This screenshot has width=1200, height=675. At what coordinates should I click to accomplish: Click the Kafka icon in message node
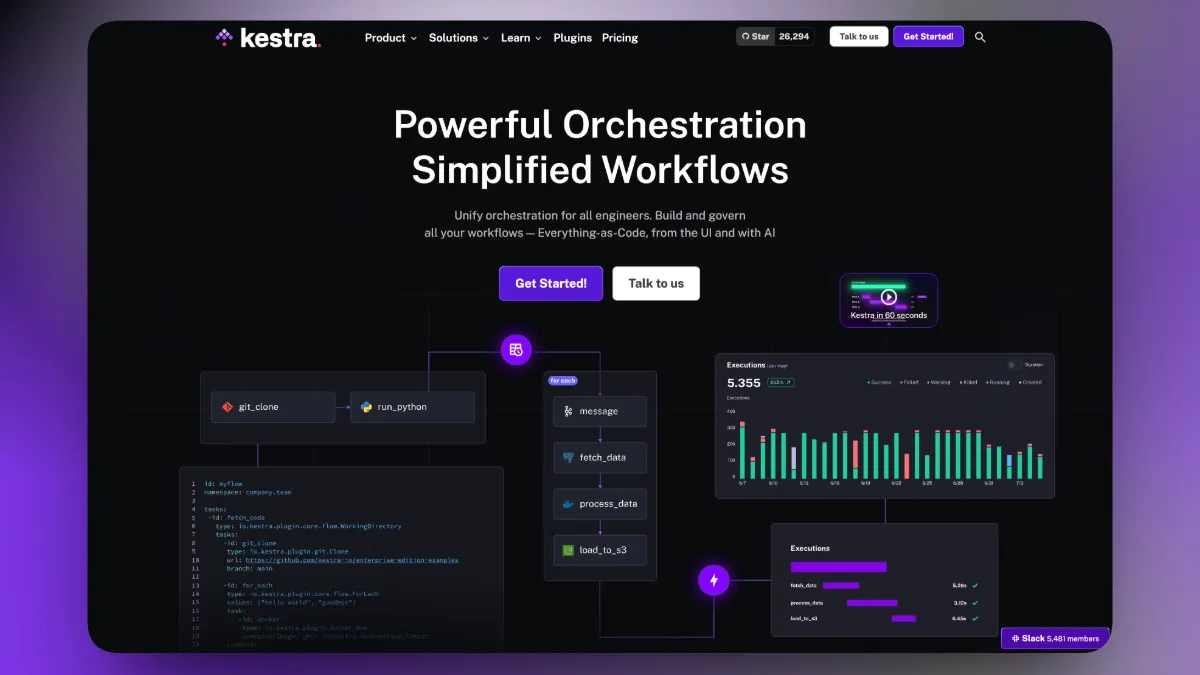click(568, 411)
